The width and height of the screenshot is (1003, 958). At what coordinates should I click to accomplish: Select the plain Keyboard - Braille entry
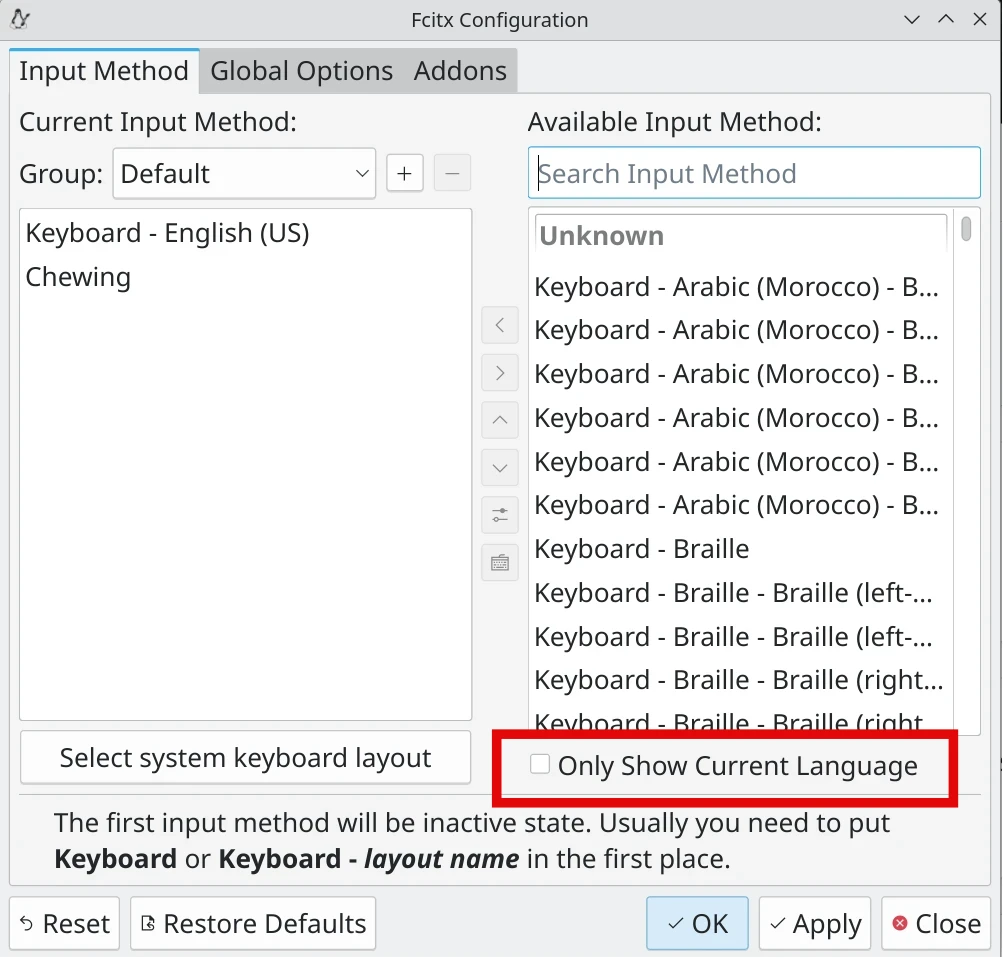coord(740,549)
